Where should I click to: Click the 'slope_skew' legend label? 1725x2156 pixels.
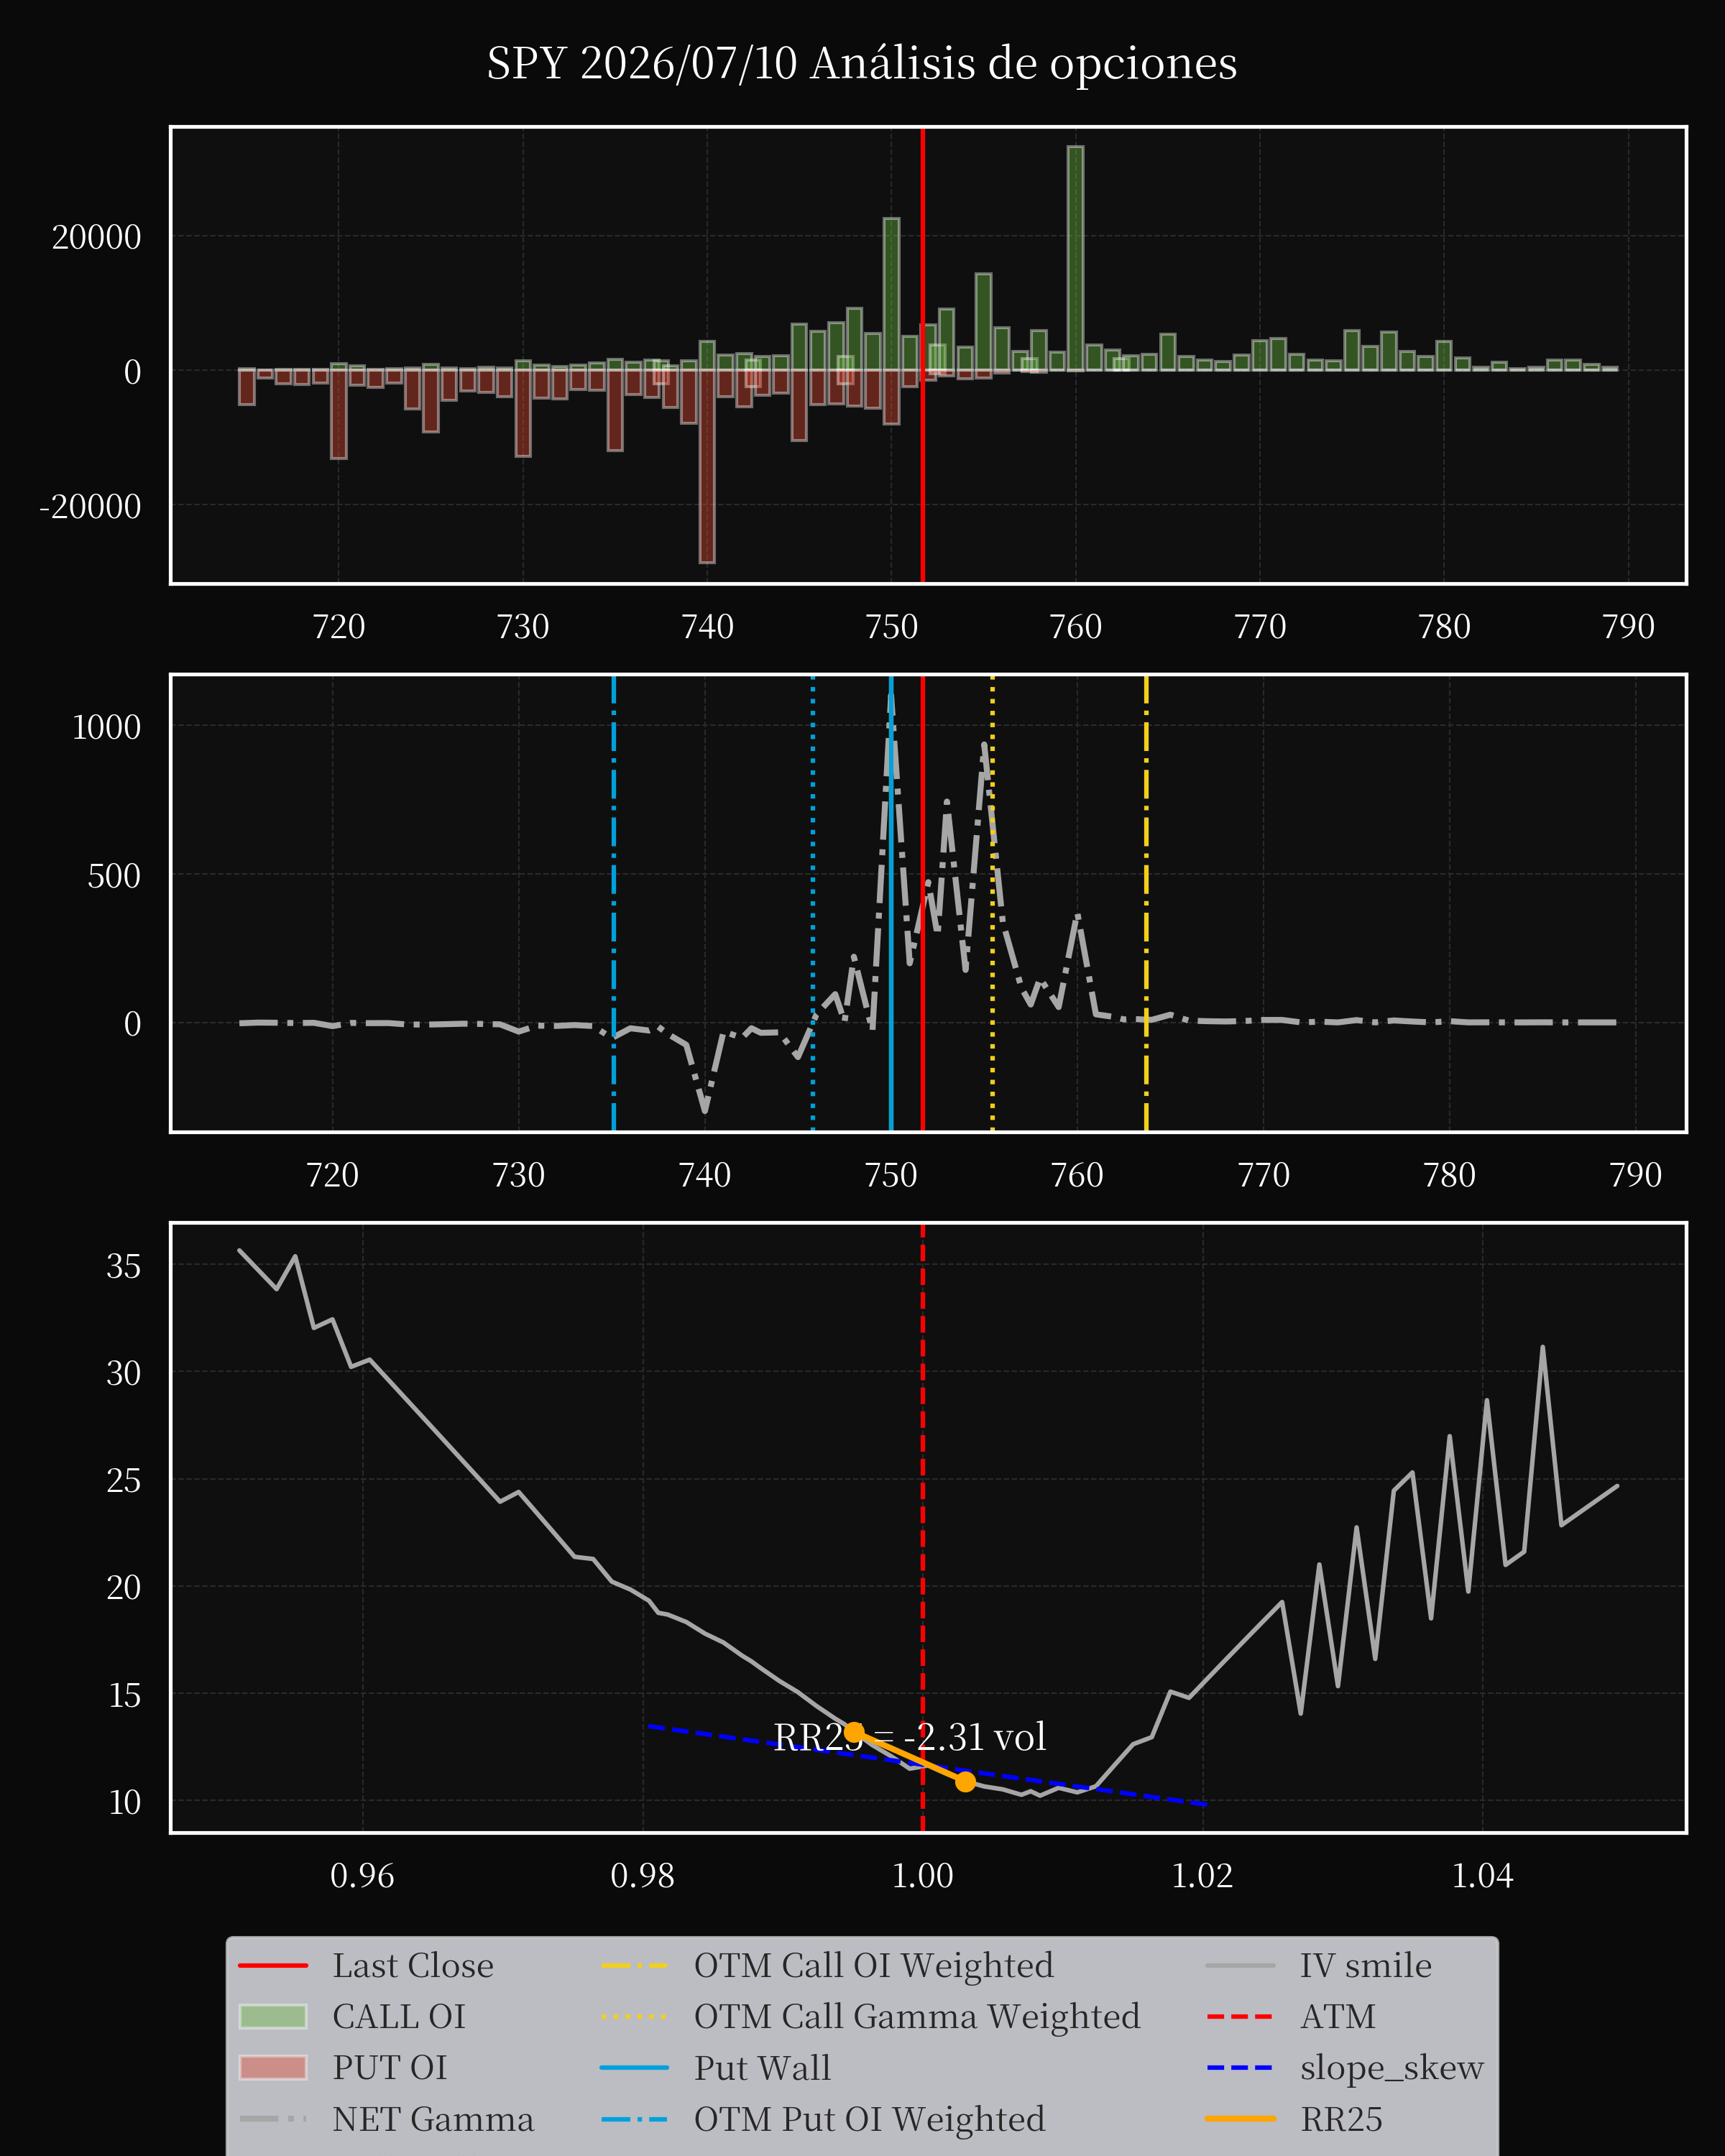click(x=1392, y=2068)
